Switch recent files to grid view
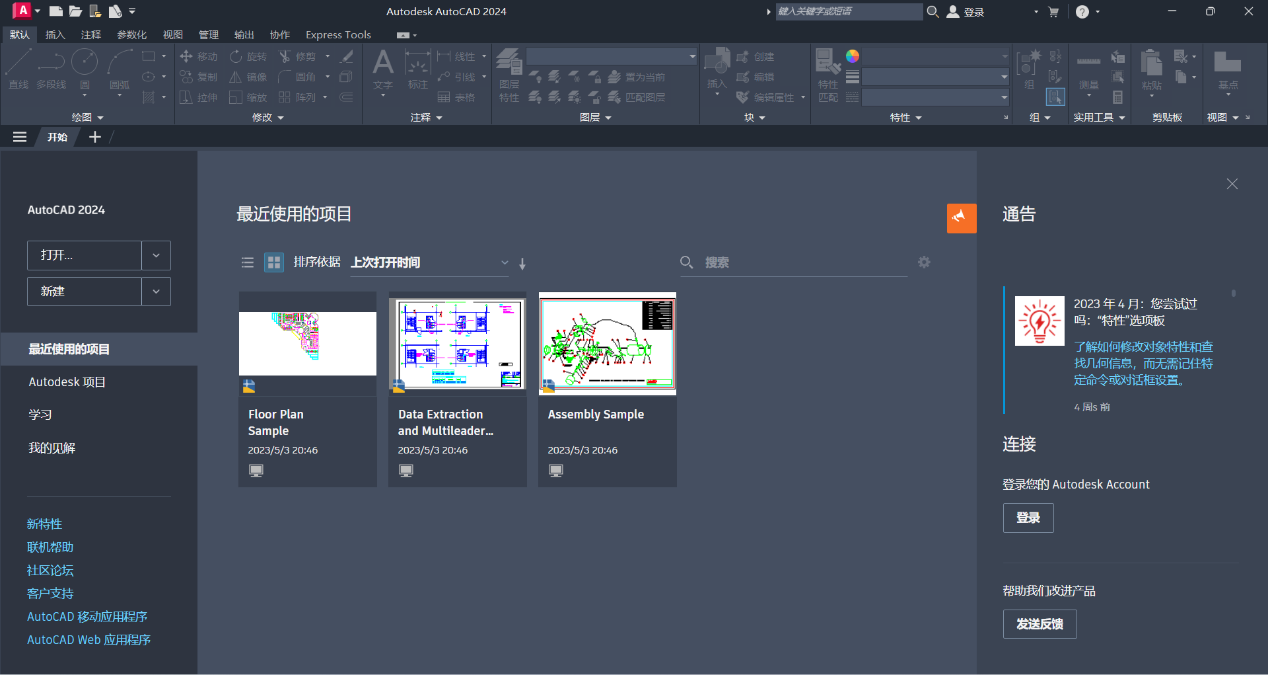 click(x=273, y=262)
